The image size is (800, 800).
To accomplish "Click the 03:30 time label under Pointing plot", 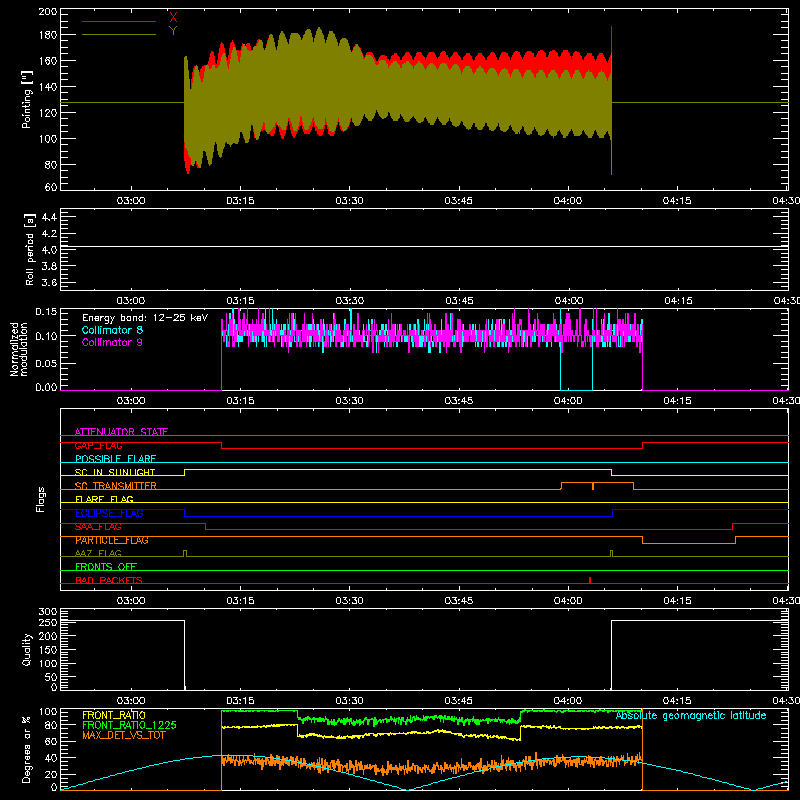I will (x=349, y=201).
